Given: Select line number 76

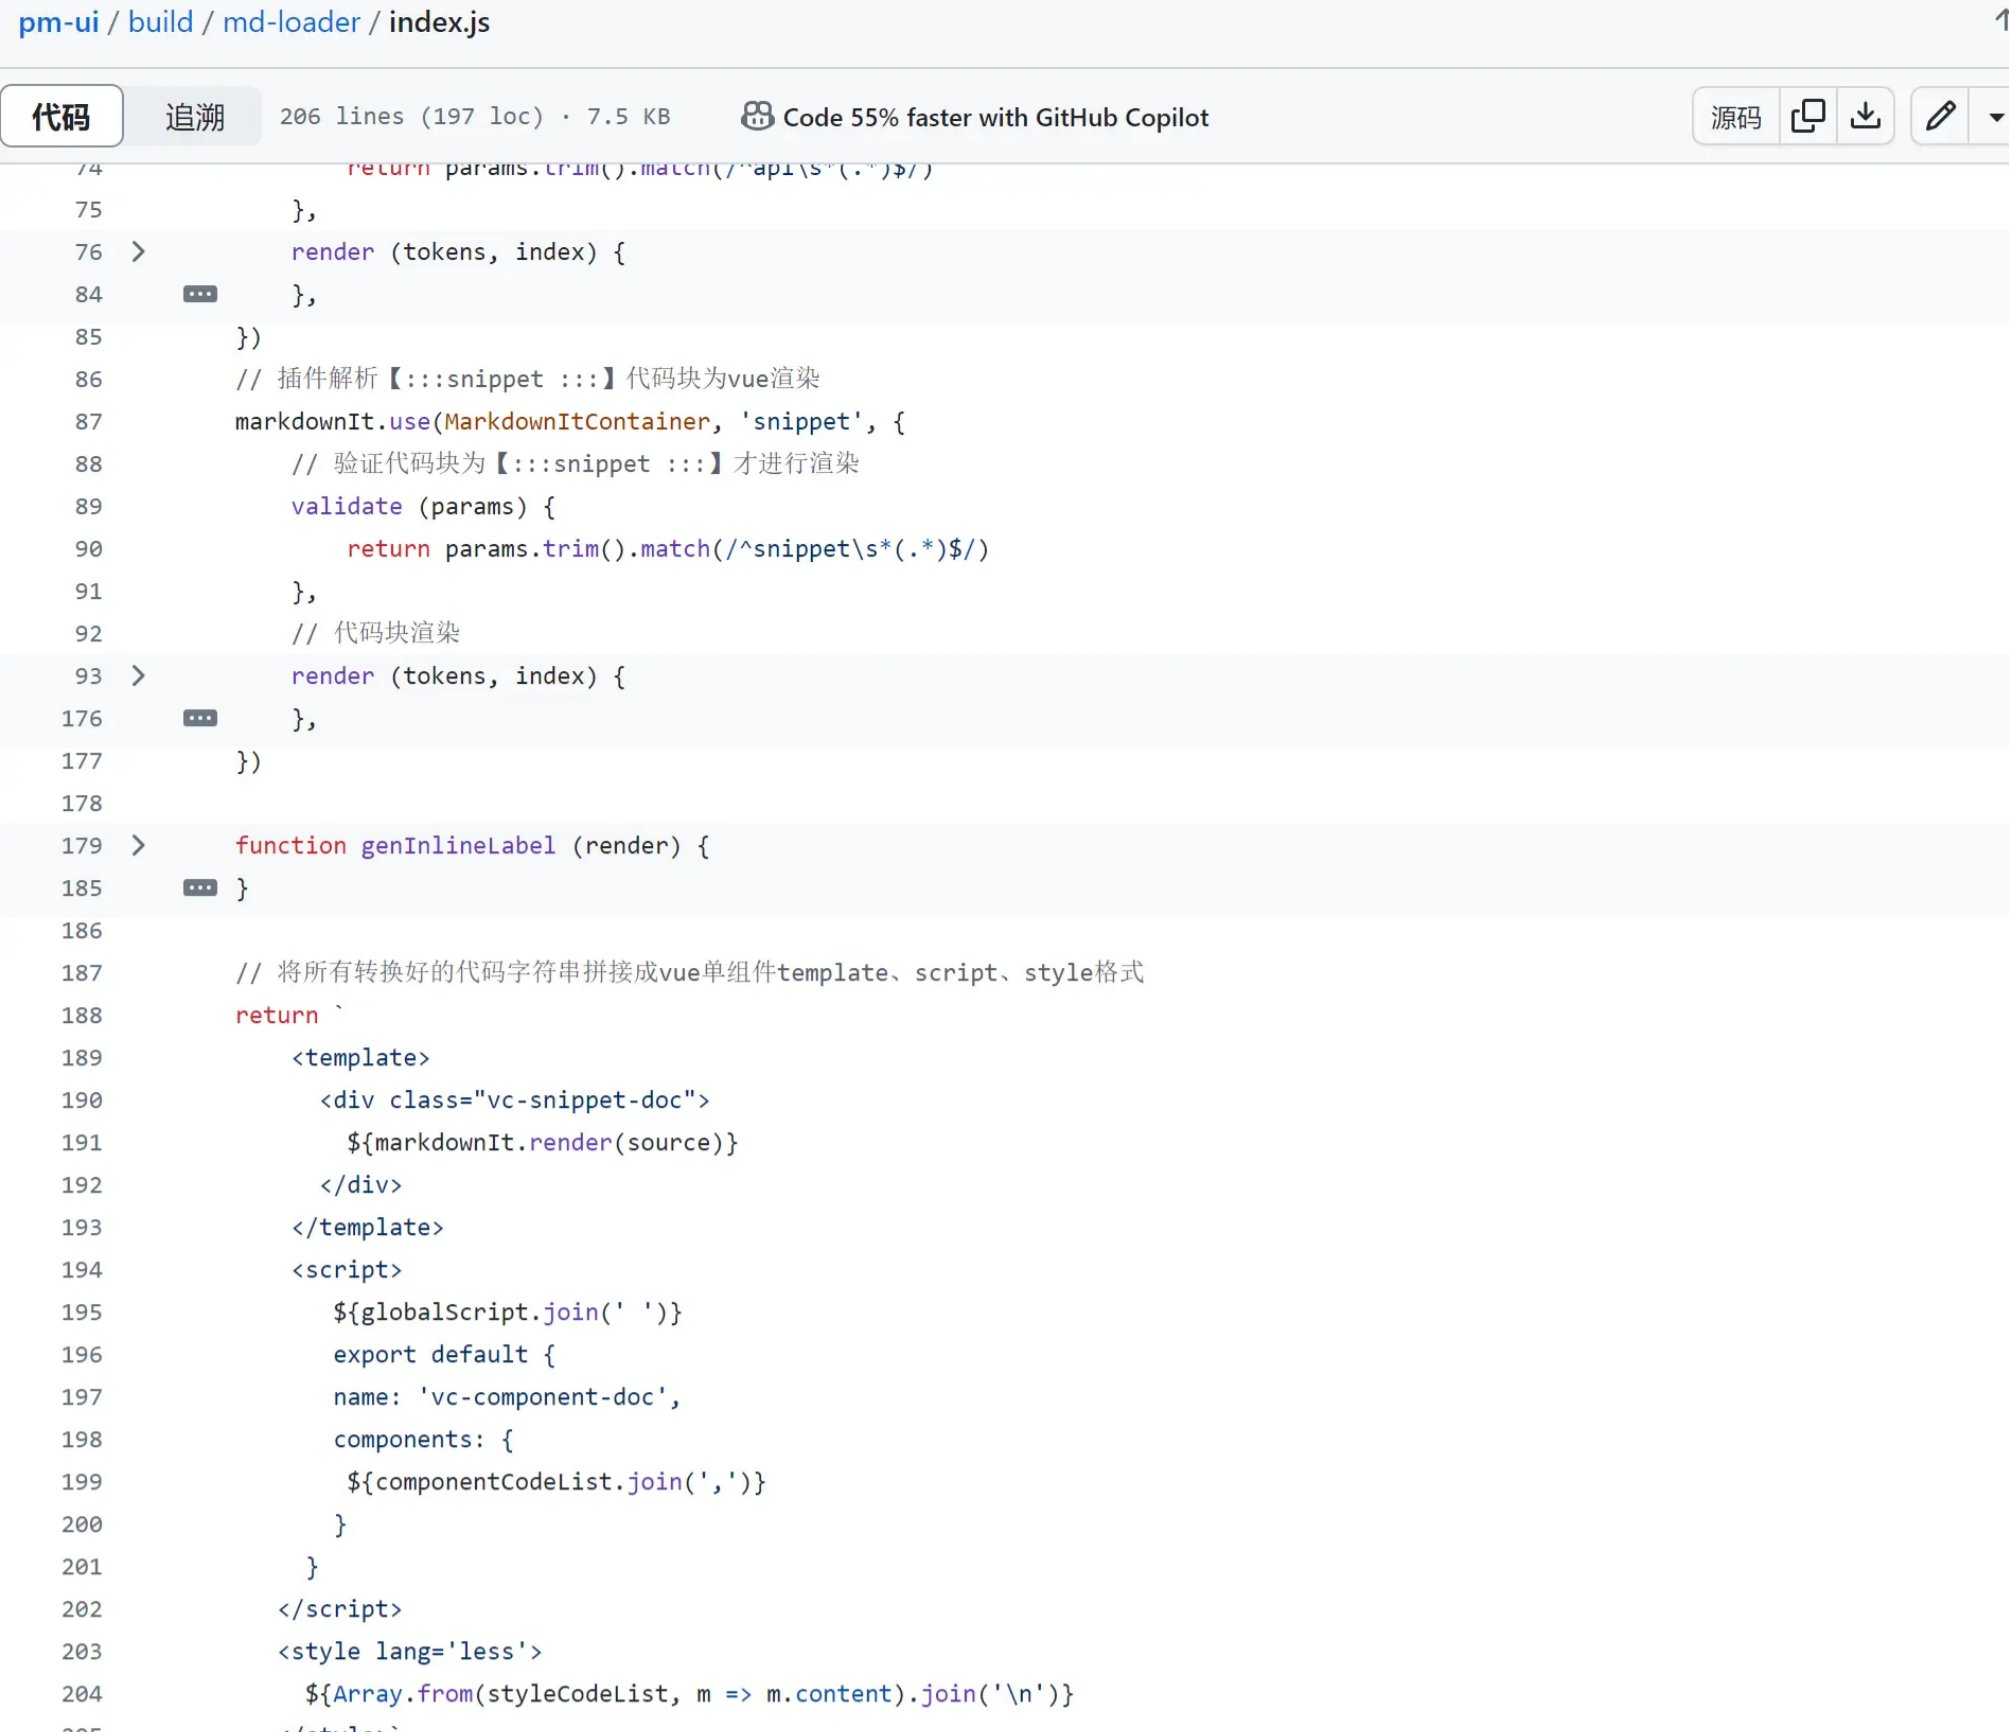Looking at the screenshot, I should coord(88,252).
